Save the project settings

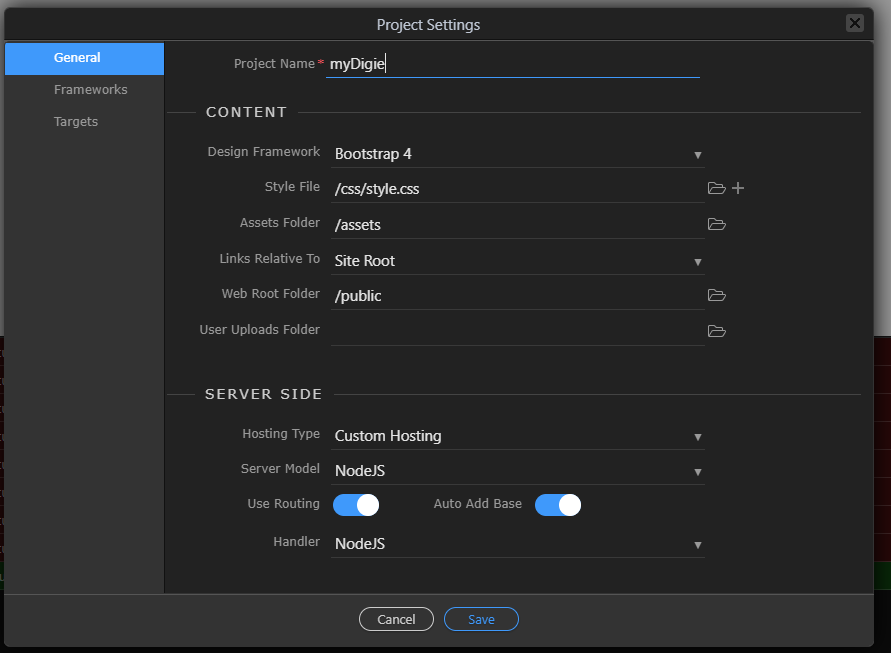[481, 620]
